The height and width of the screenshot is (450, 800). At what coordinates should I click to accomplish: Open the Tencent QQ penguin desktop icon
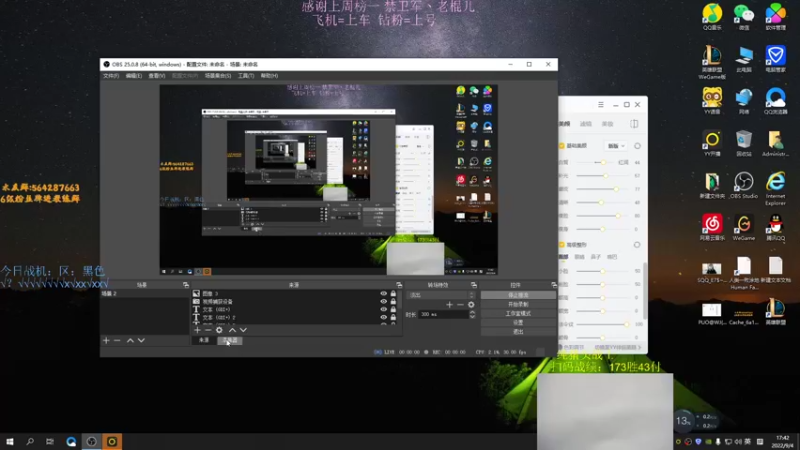[776, 227]
